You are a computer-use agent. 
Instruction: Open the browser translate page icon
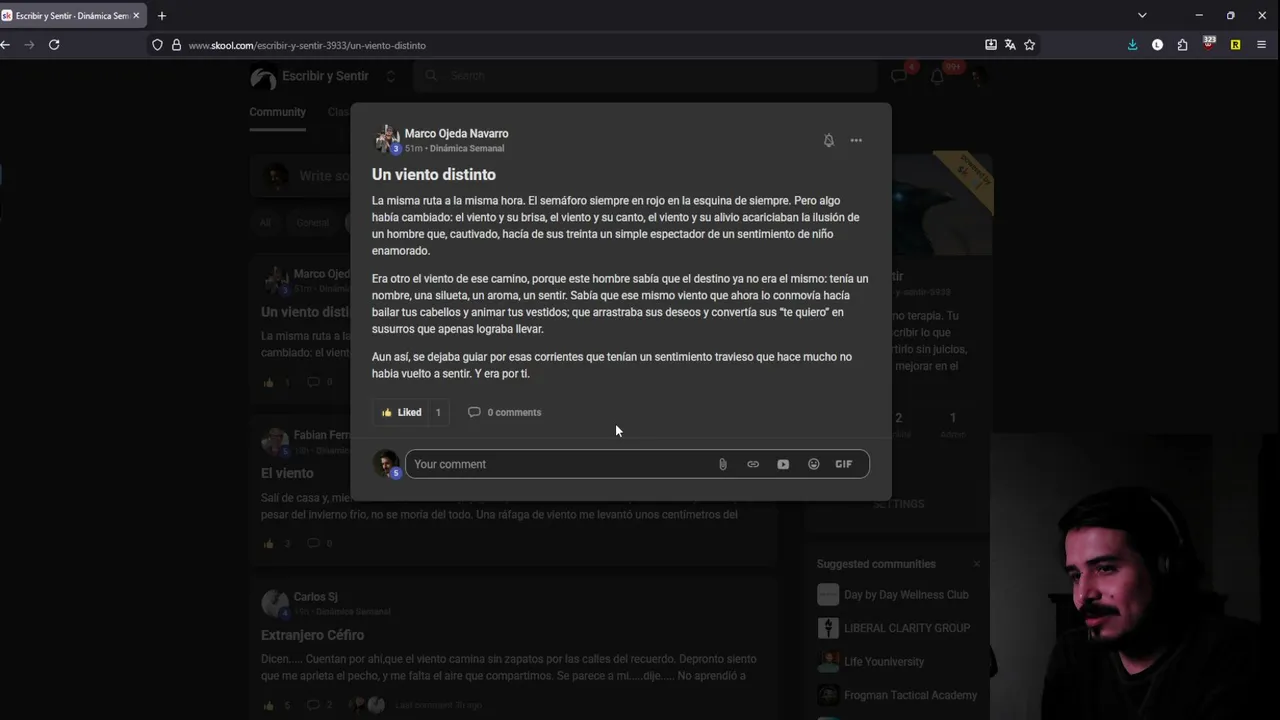1010,45
